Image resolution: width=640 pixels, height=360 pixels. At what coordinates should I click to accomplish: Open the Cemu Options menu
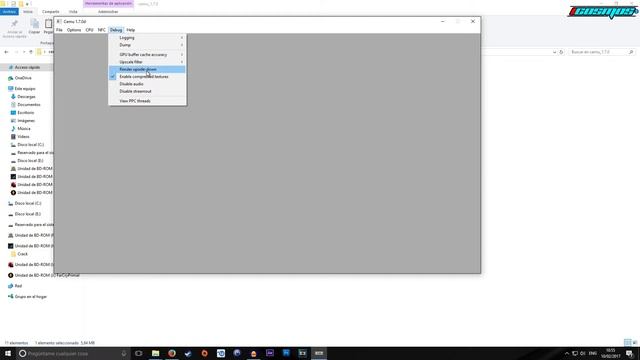(74, 30)
